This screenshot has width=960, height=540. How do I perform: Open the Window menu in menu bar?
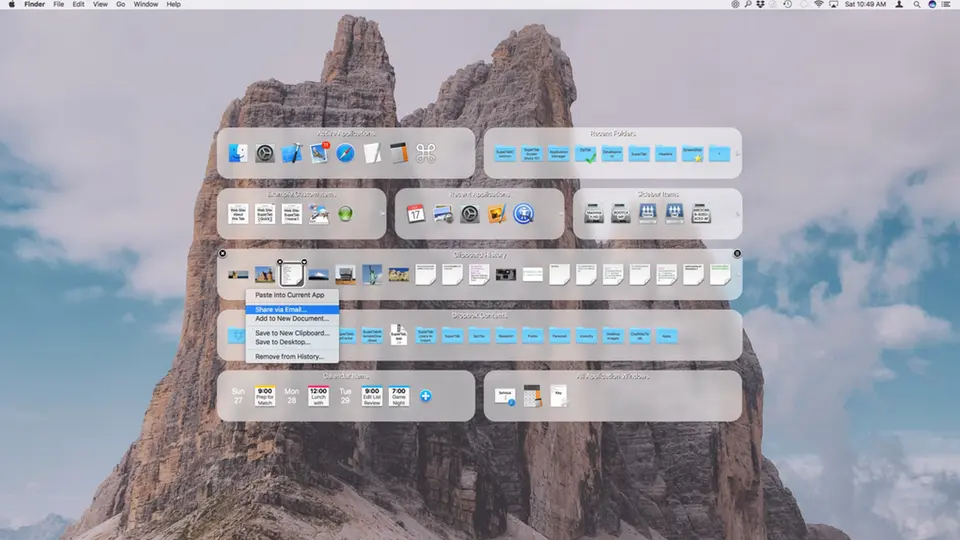click(x=145, y=5)
